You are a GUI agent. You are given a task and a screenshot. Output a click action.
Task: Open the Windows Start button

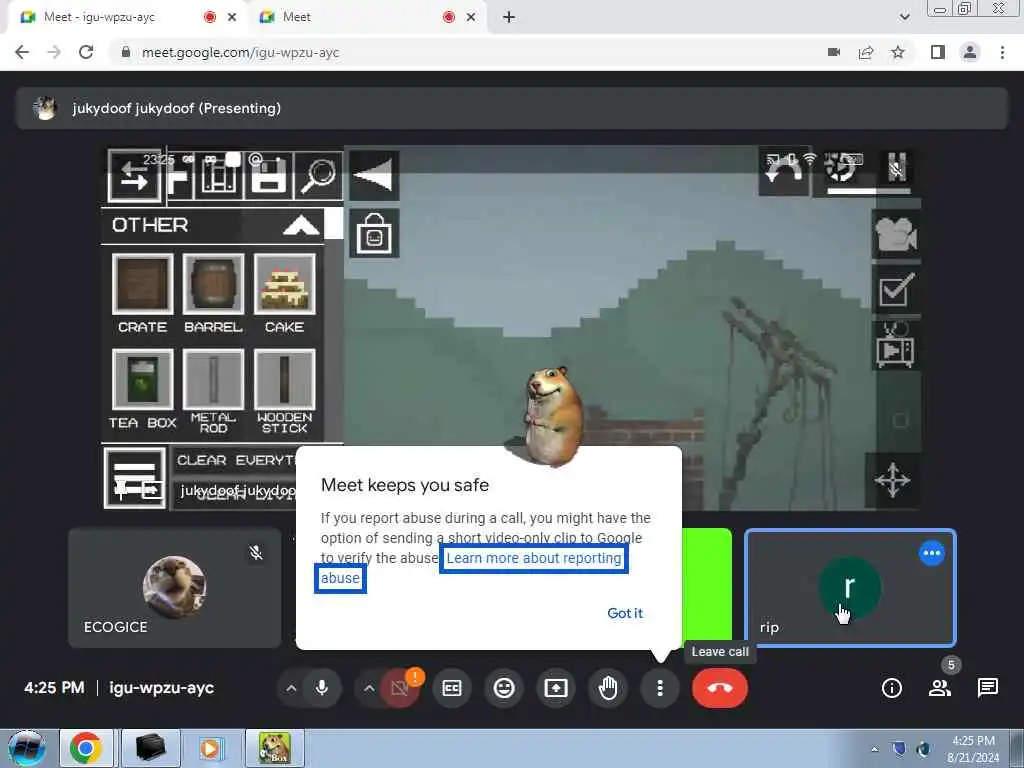(x=27, y=748)
